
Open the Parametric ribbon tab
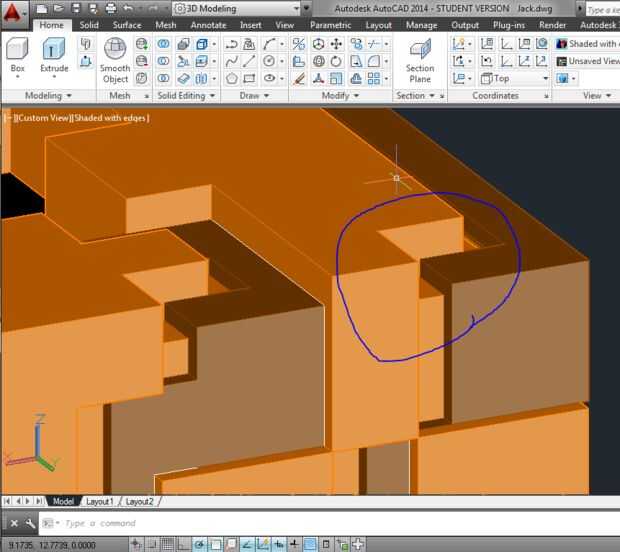click(330, 25)
